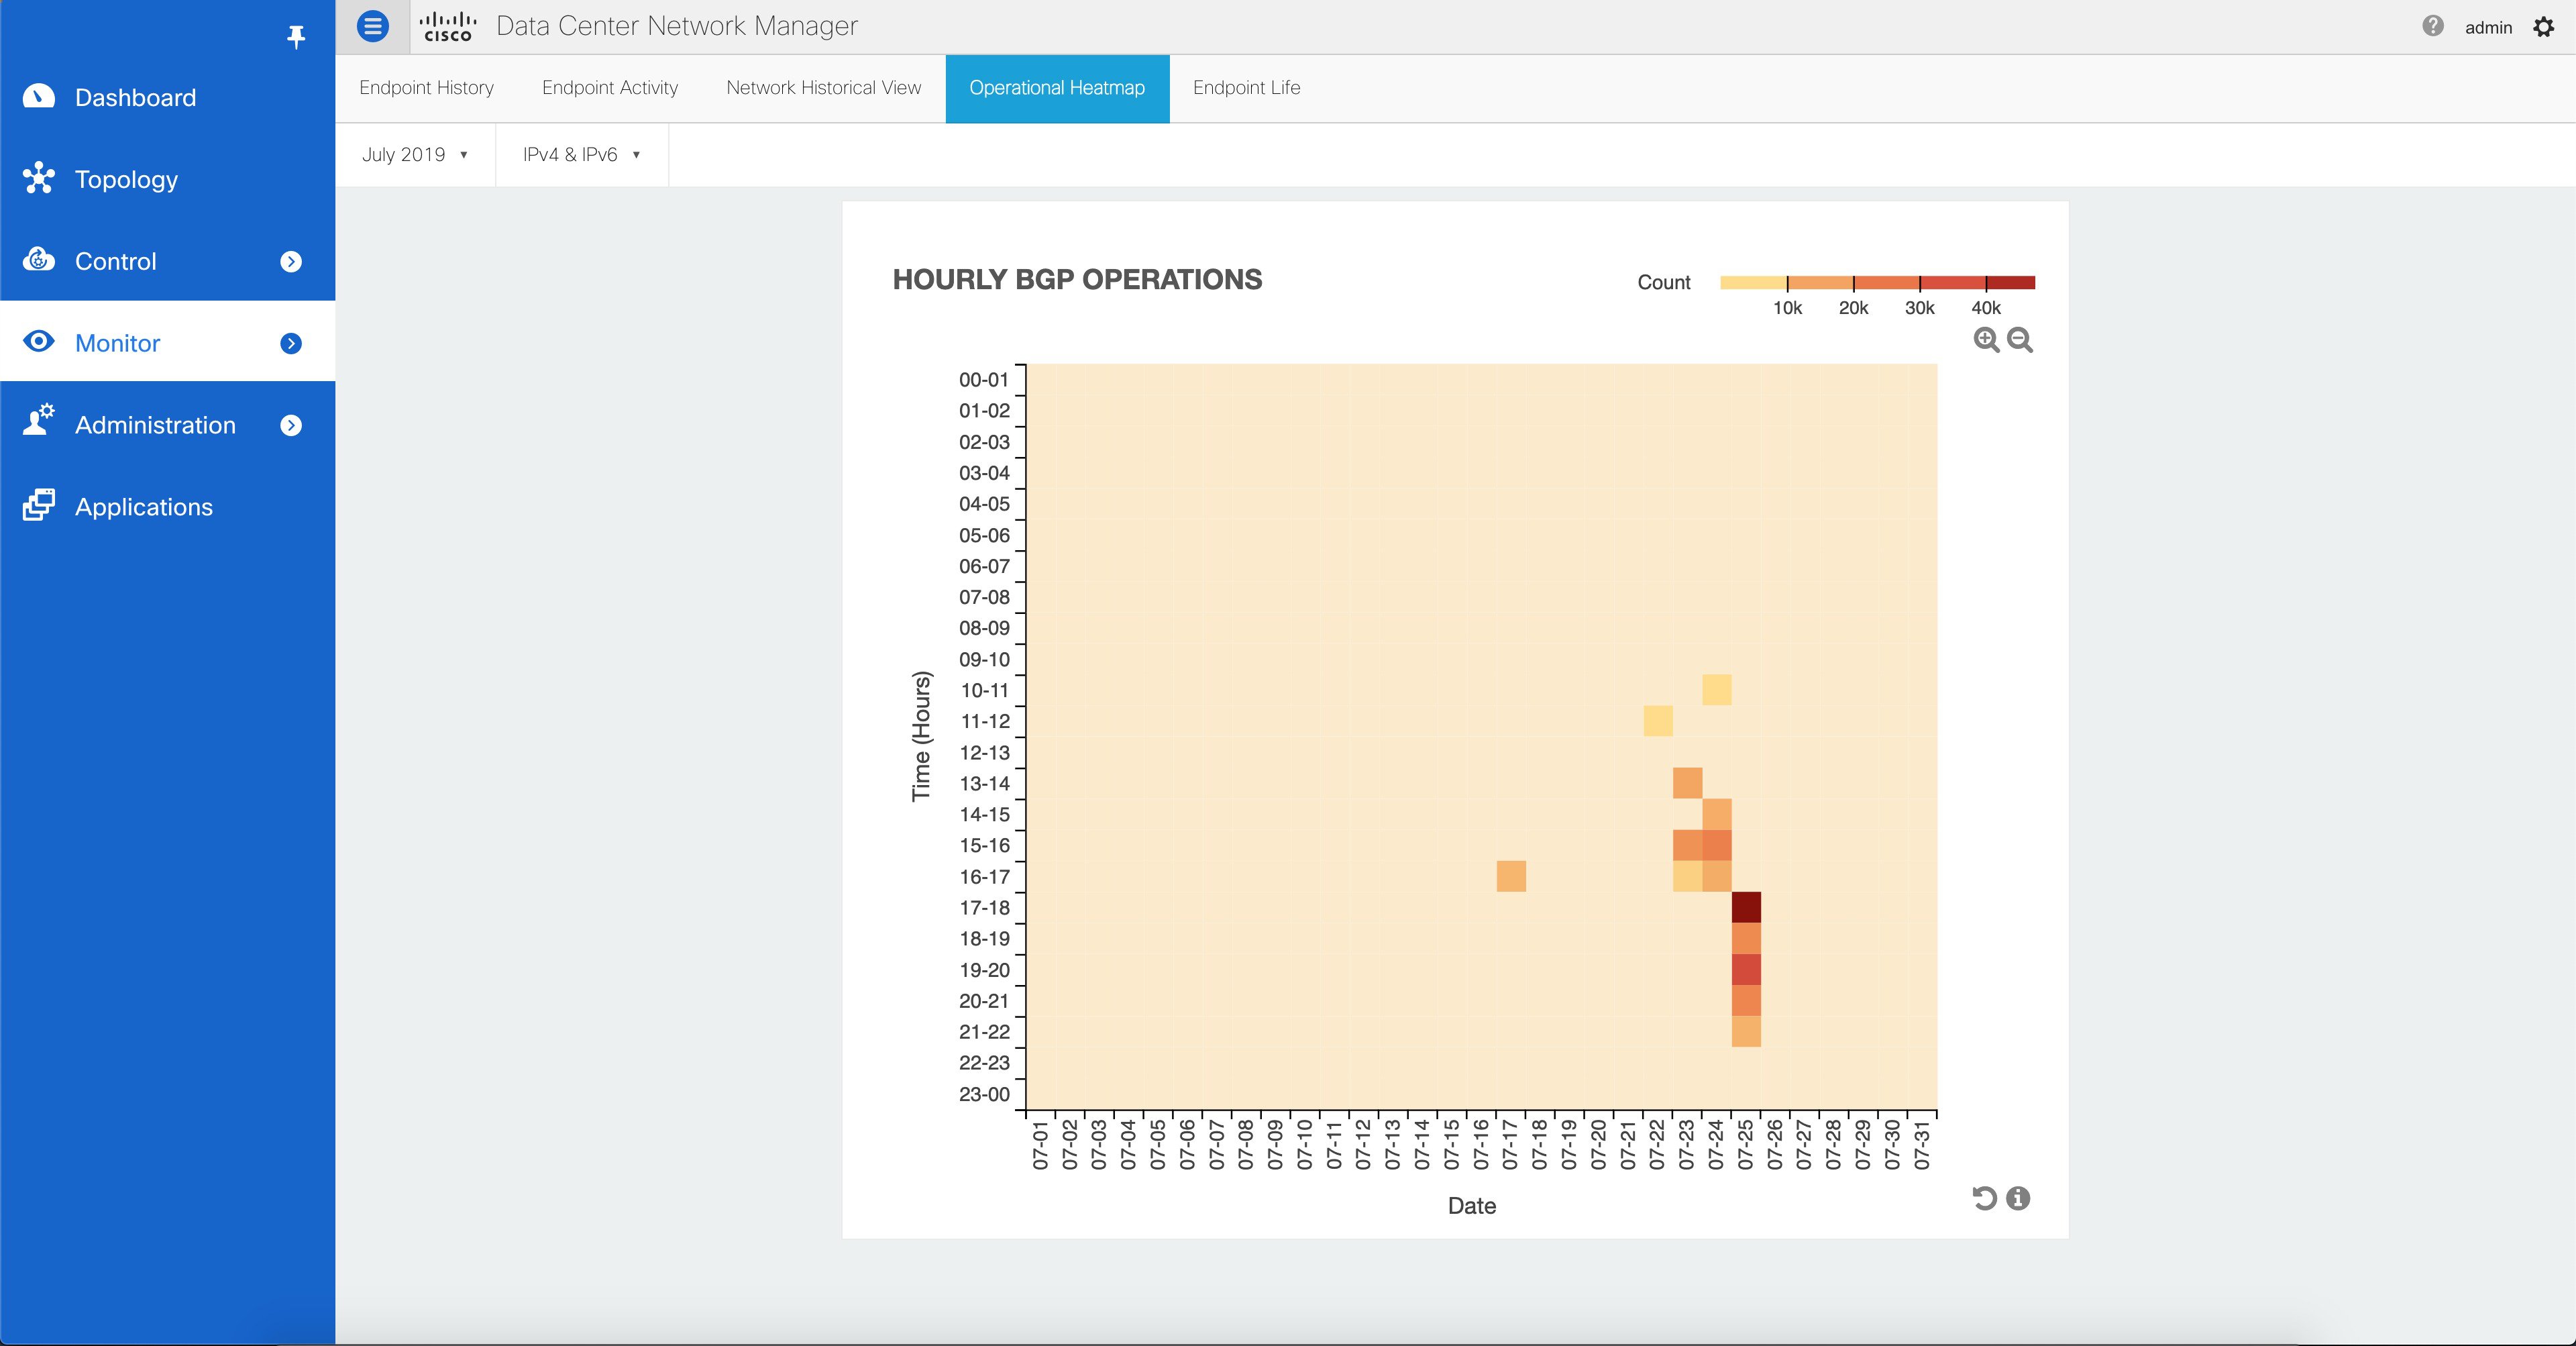This screenshot has height=1346, width=2576.
Task: Click the darkest red cell on 07-25
Action: pos(1745,907)
